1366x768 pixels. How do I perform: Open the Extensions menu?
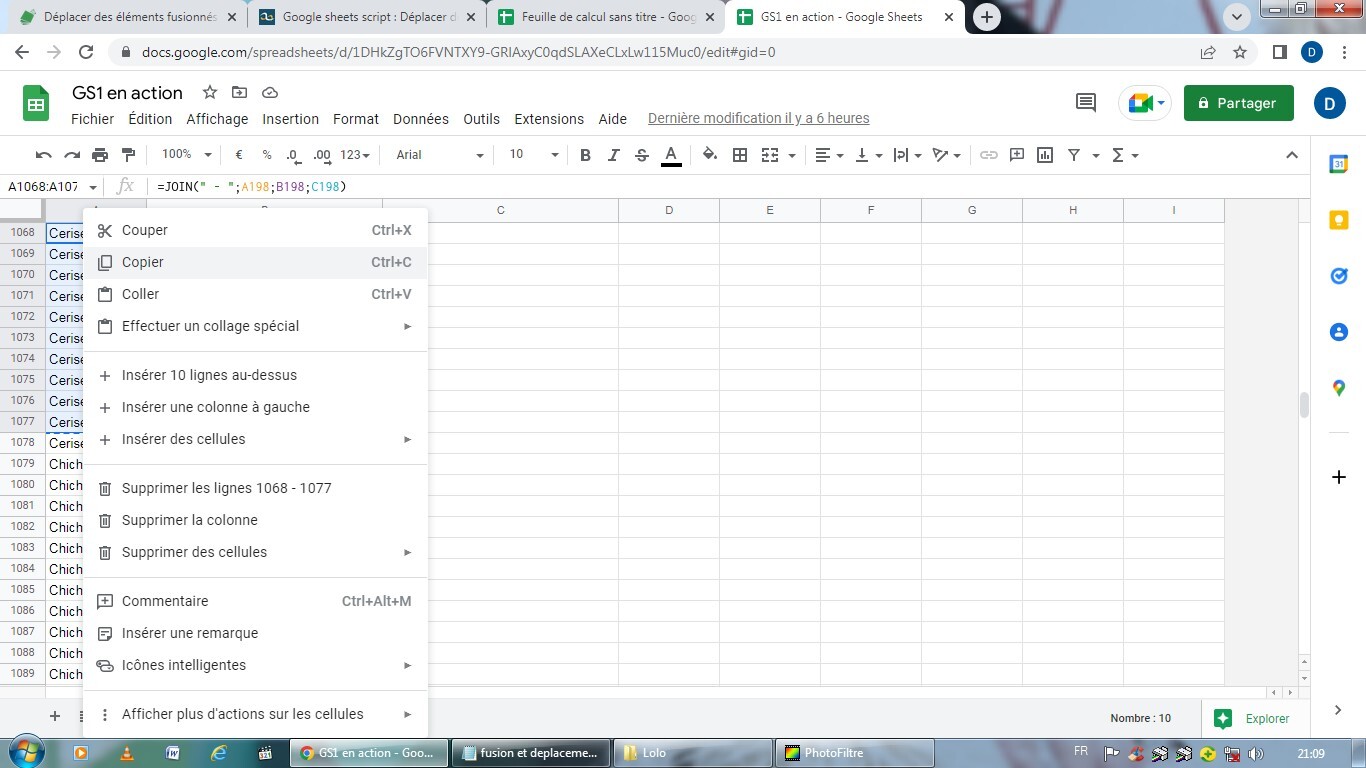tap(549, 119)
